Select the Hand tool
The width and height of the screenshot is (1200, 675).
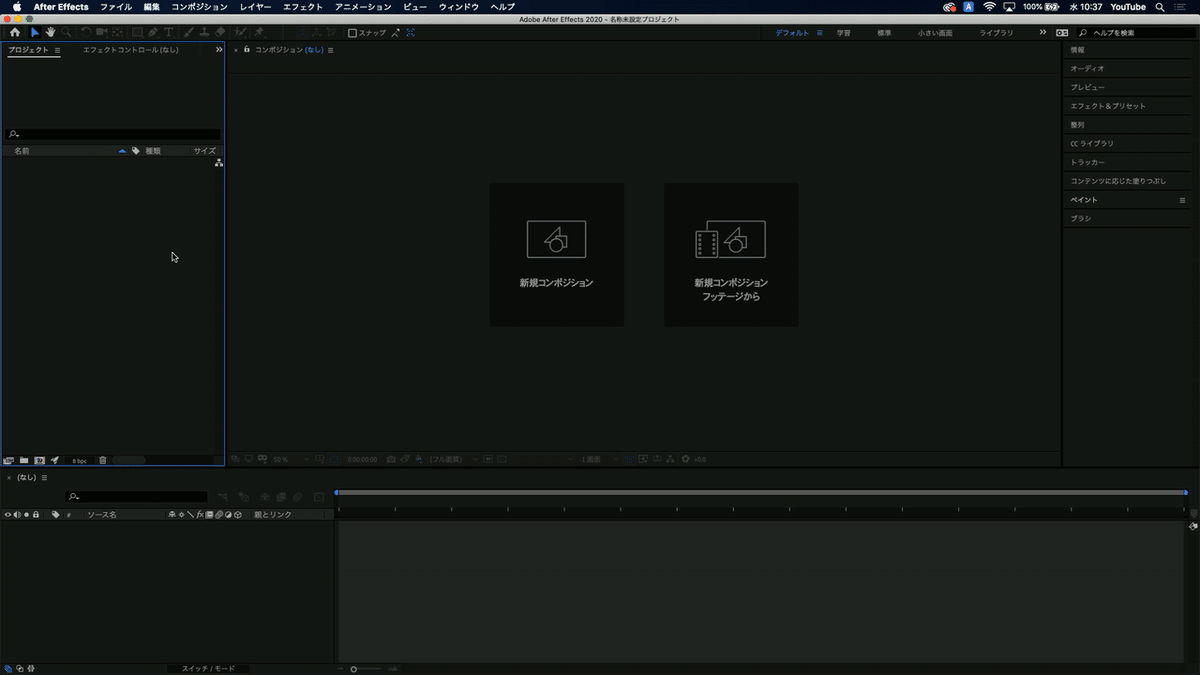51,32
